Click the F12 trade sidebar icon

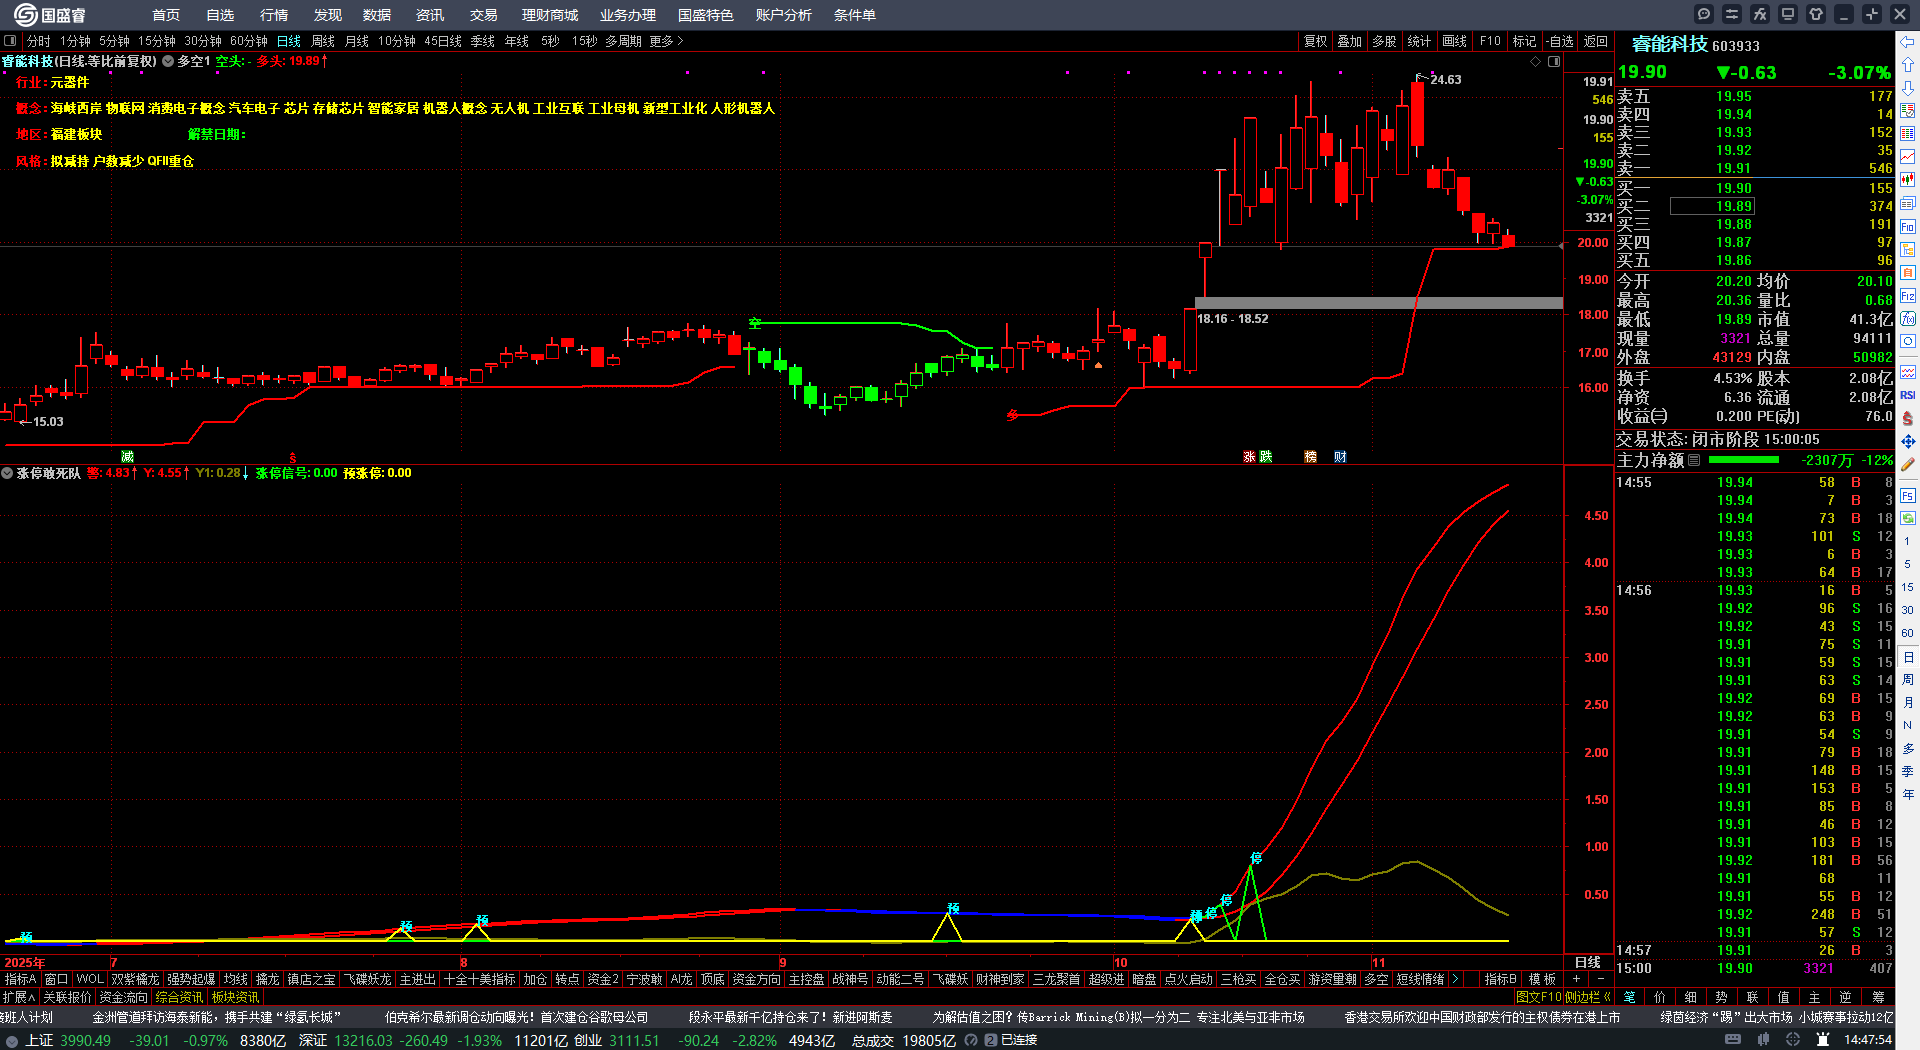(x=1908, y=296)
